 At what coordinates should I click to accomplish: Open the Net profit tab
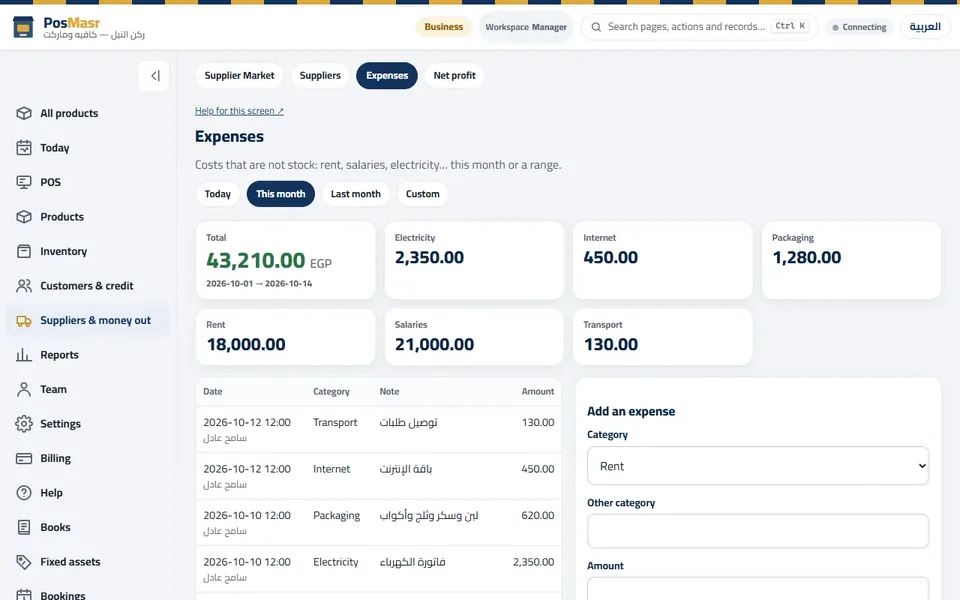pos(454,75)
